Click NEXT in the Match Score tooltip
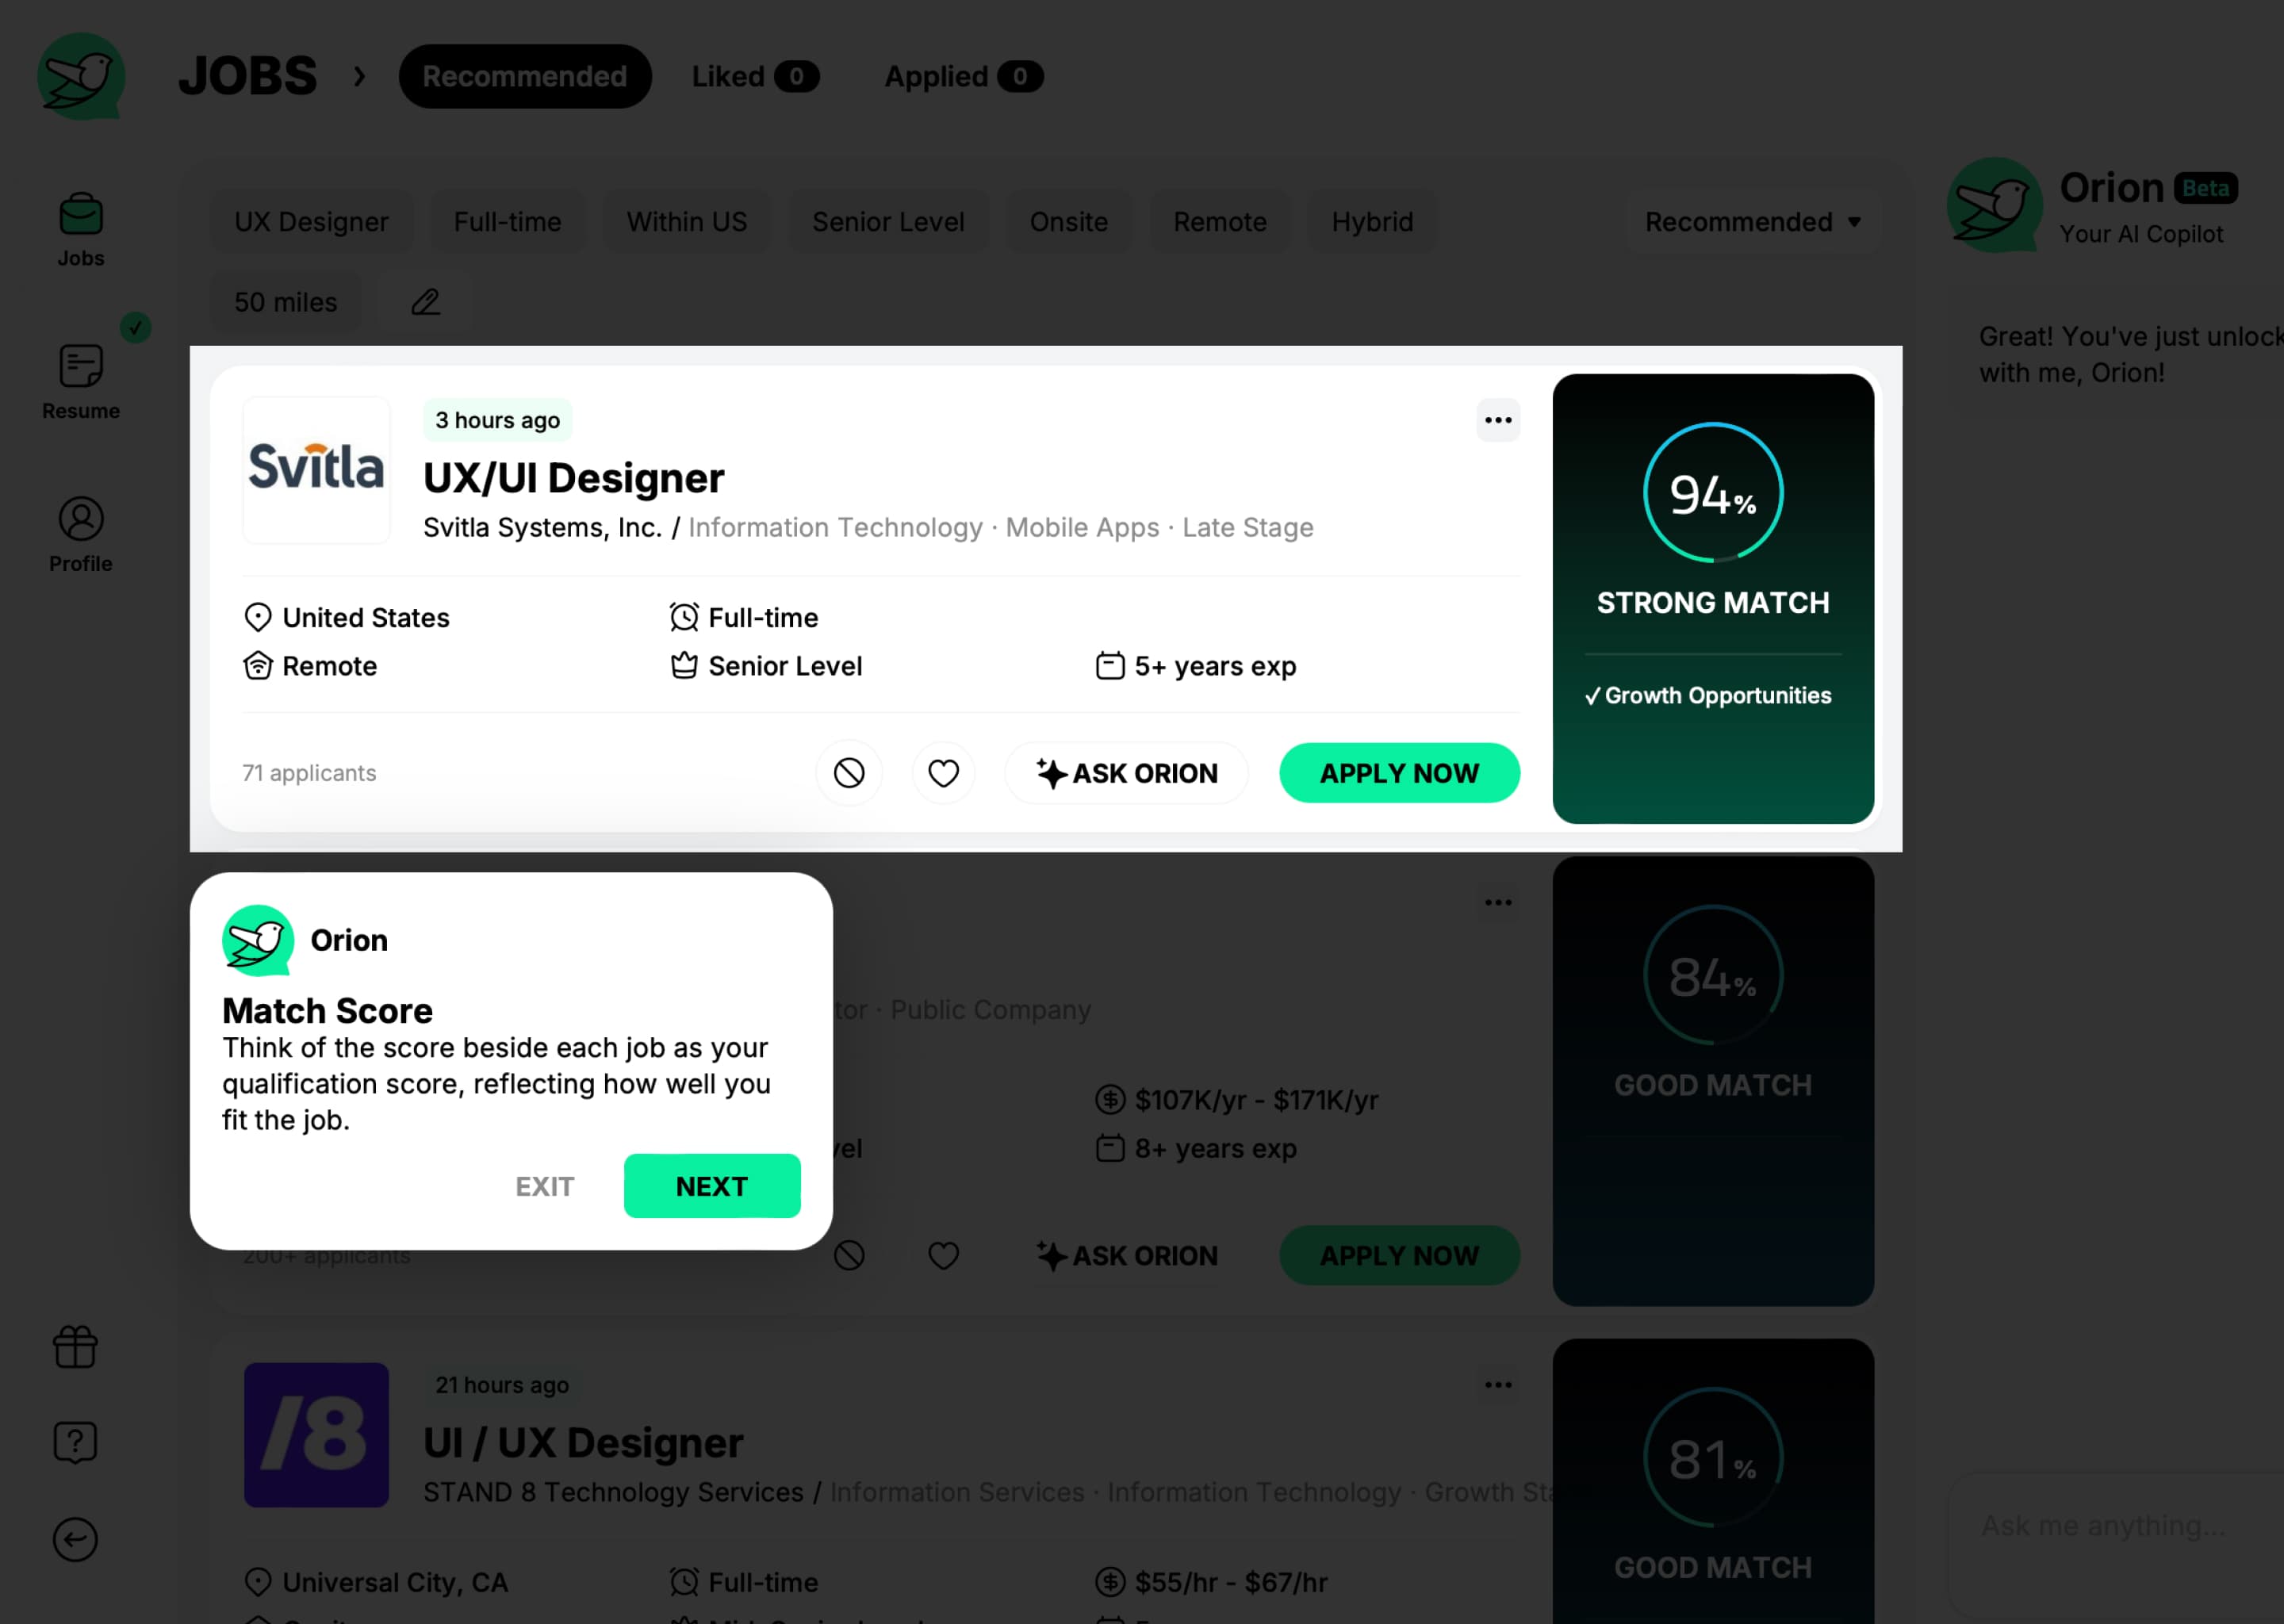 [x=711, y=1185]
